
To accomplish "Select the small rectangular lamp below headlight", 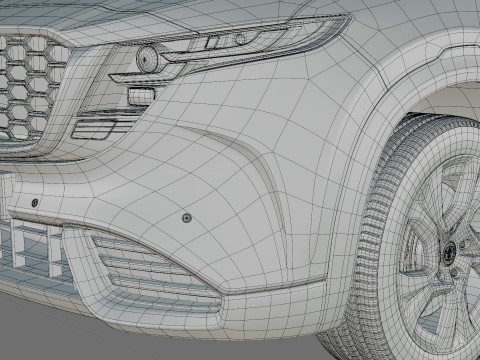I will [x=142, y=96].
